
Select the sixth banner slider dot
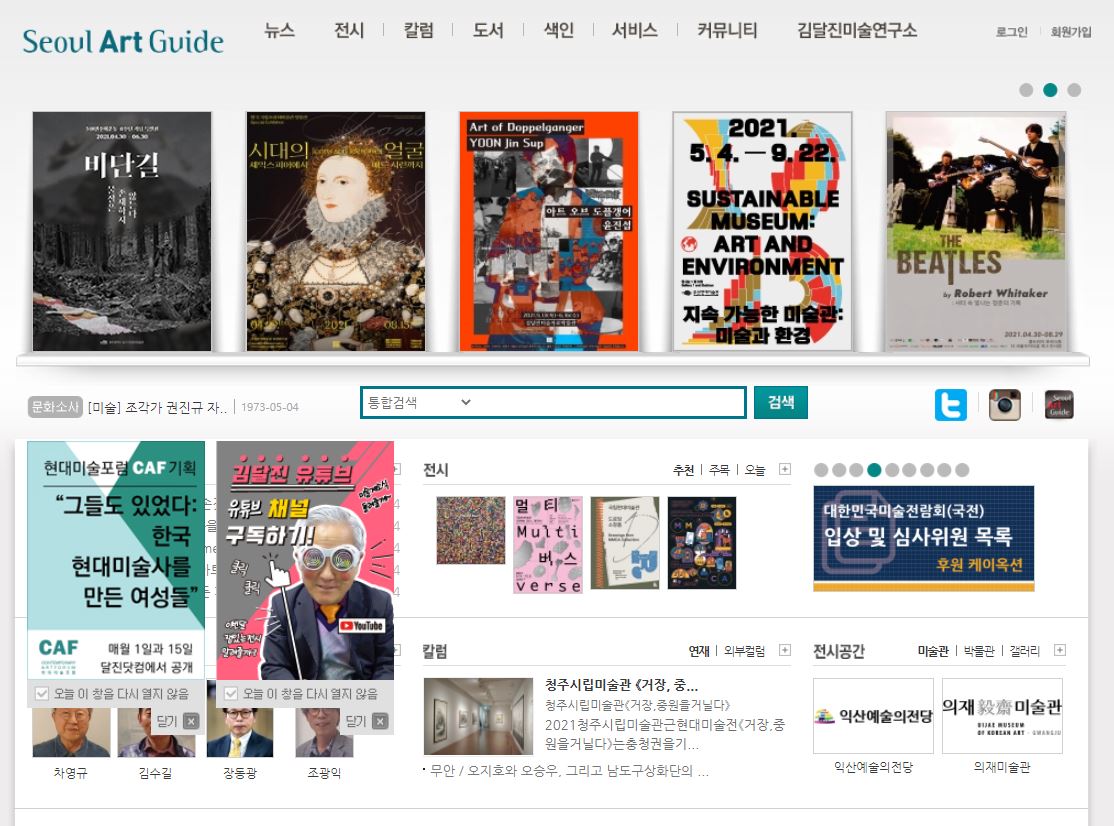click(x=909, y=469)
